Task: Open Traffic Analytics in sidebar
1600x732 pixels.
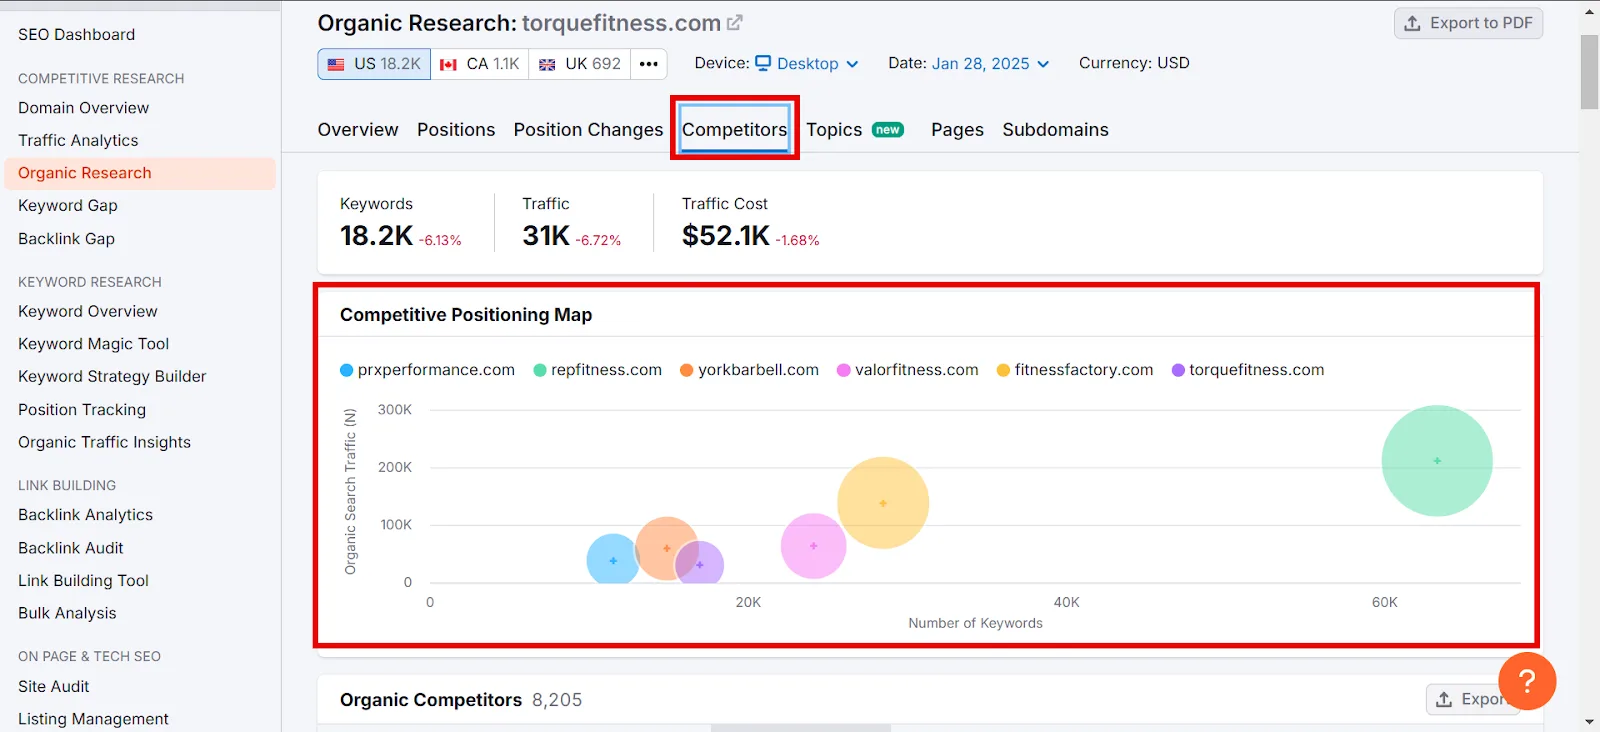Action: [78, 141]
